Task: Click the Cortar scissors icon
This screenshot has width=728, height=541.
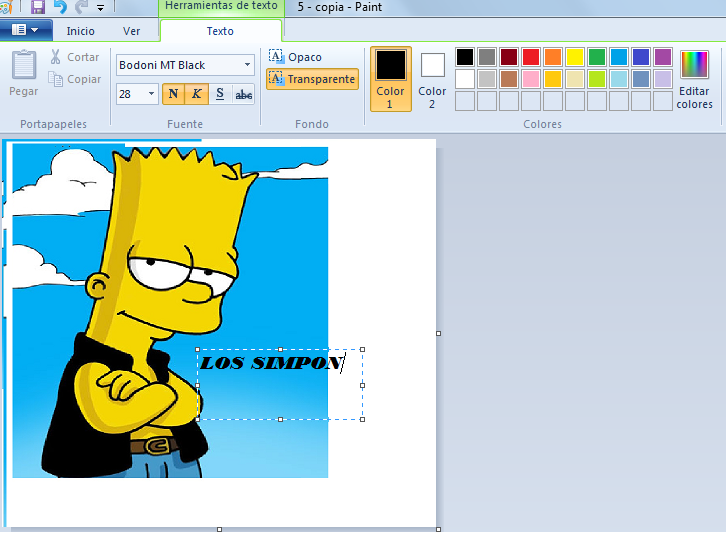Action: coord(56,57)
